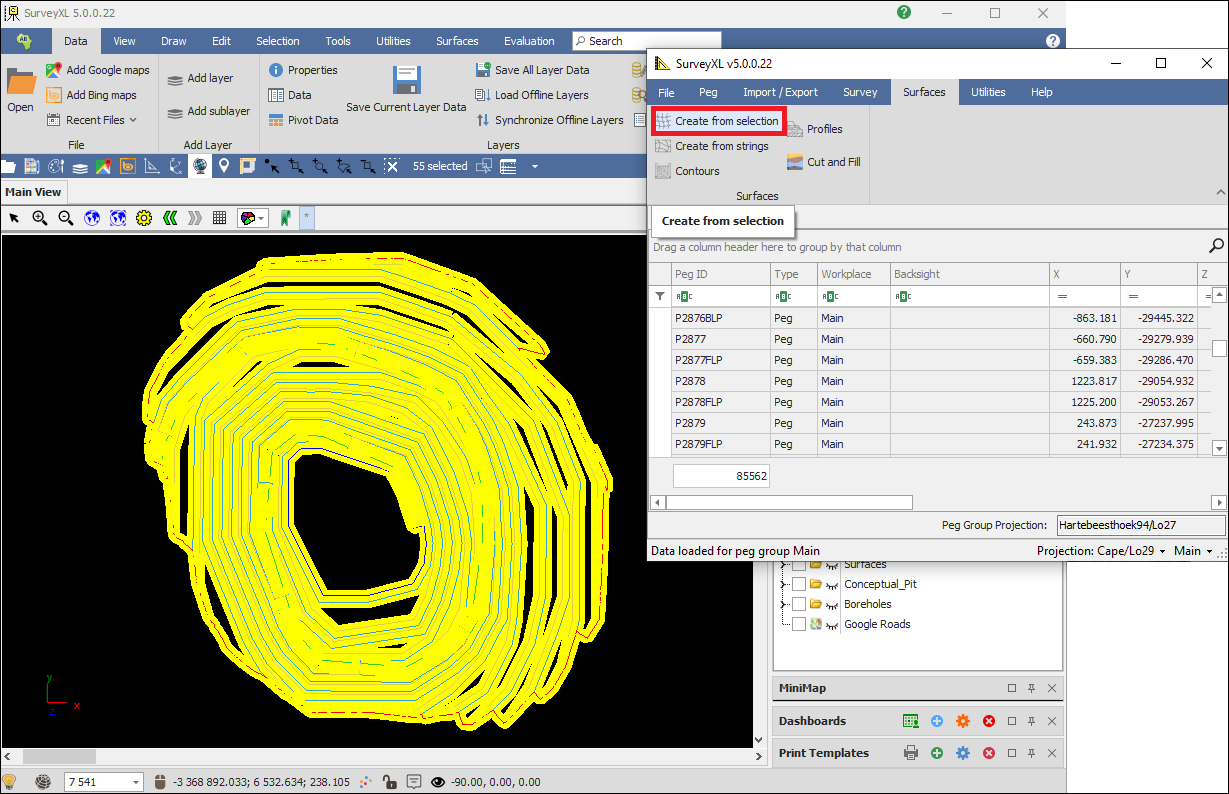The image size is (1229, 794).
Task: Expand the Boreholes tree node
Action: click(783, 604)
